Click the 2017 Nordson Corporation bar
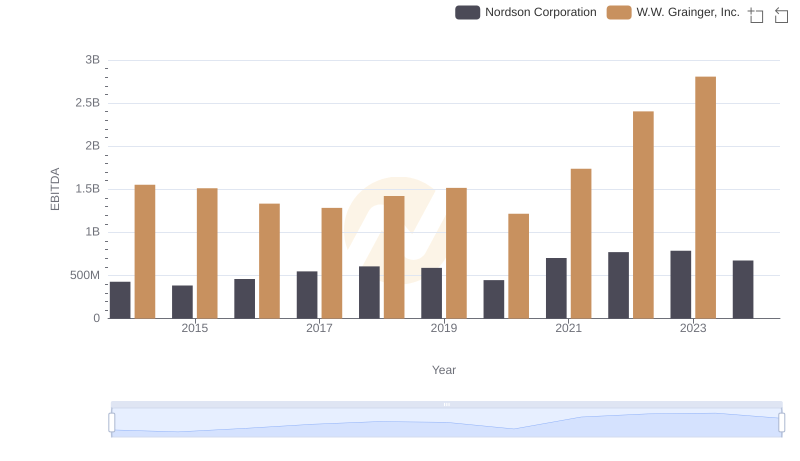This screenshot has height=461, width=800. 307,295
